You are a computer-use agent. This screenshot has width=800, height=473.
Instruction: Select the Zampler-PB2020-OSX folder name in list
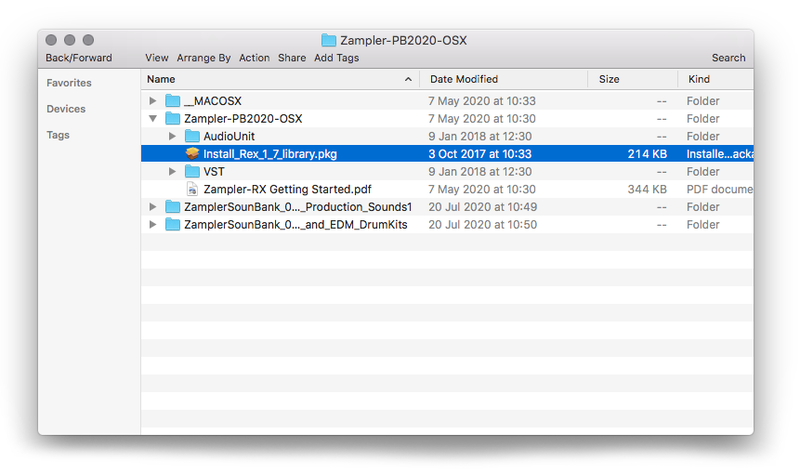[x=243, y=118]
